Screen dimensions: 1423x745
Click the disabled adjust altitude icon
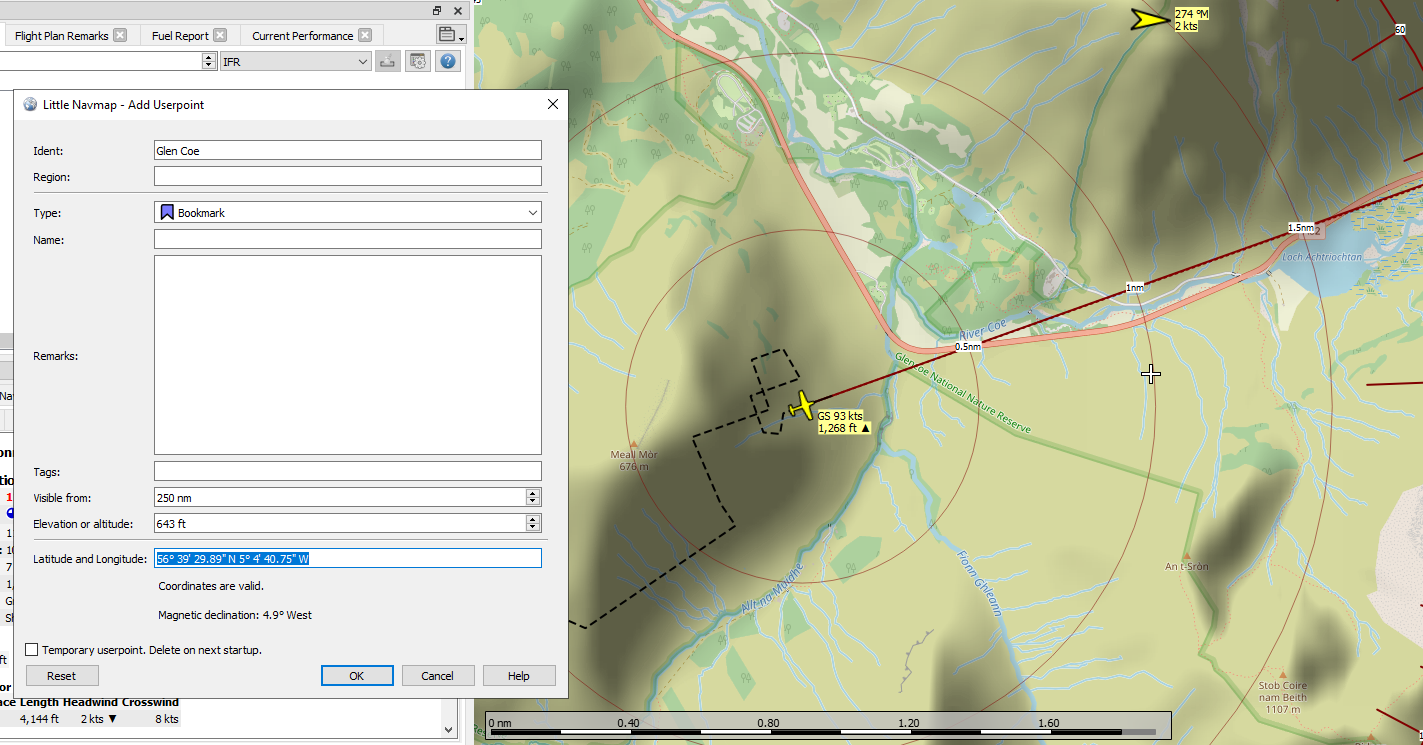pos(387,62)
